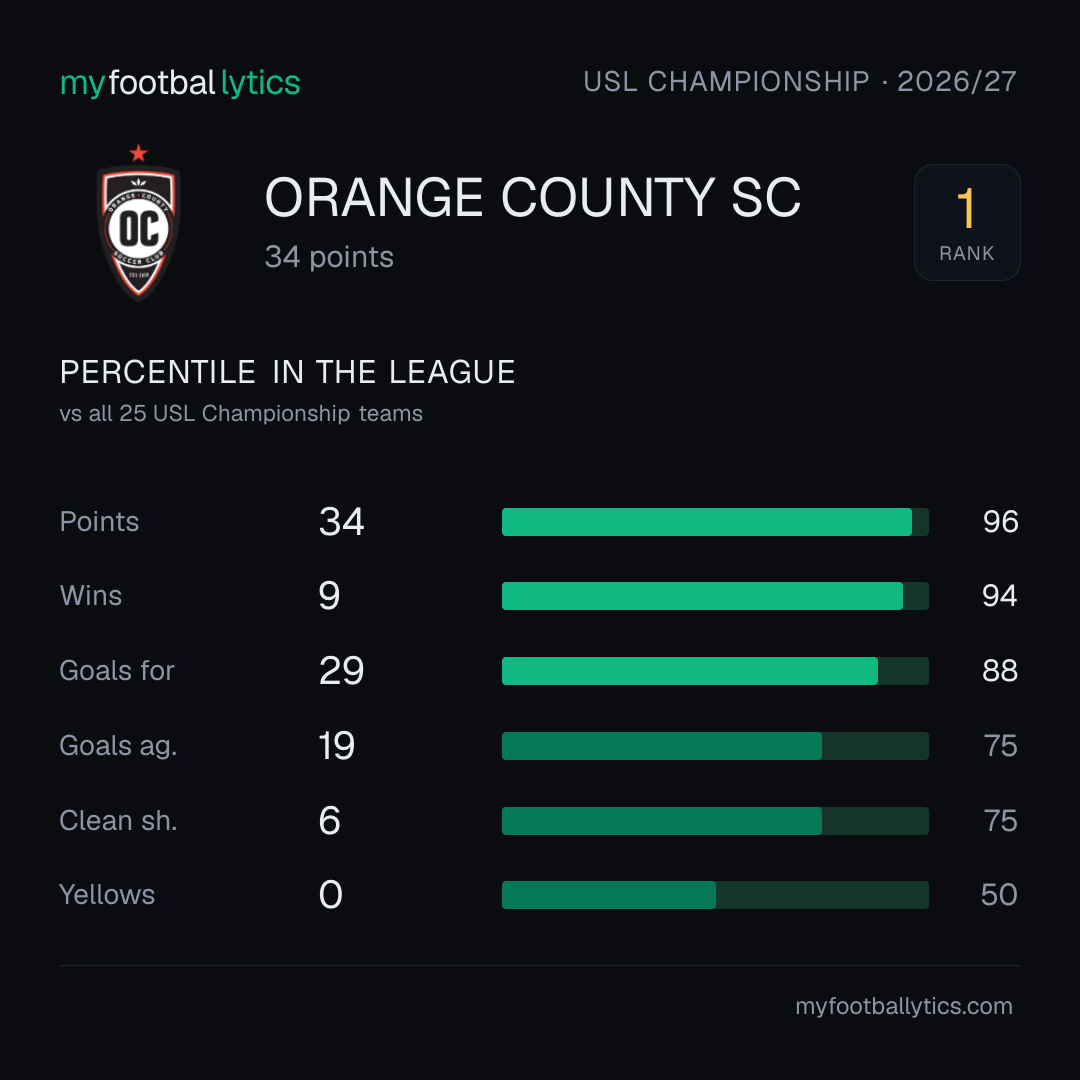Select the Clean sh. percentile bar
This screenshot has width=1080, height=1080.
715,821
